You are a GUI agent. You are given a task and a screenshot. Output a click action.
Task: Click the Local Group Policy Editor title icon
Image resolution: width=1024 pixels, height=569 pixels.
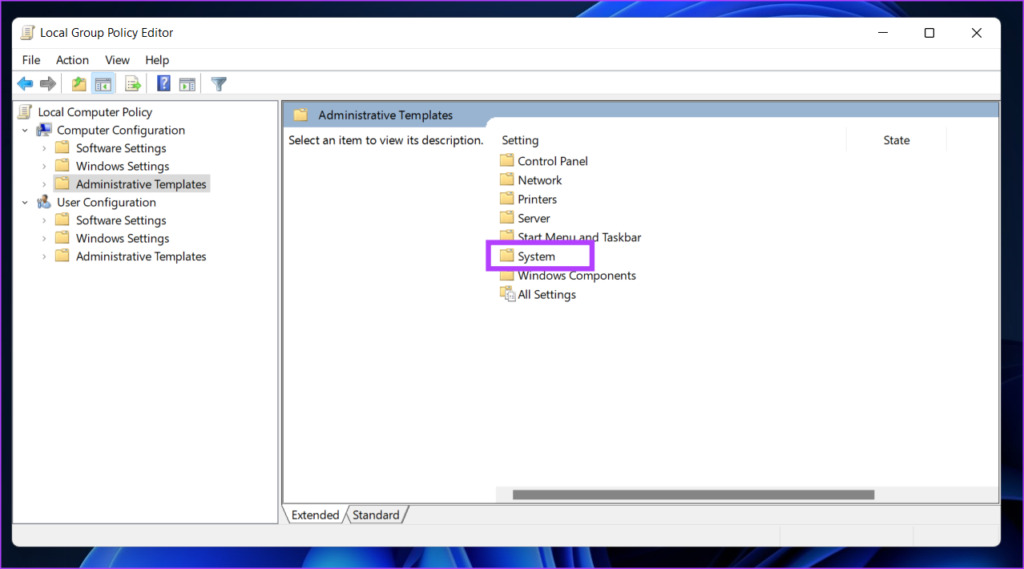27,33
